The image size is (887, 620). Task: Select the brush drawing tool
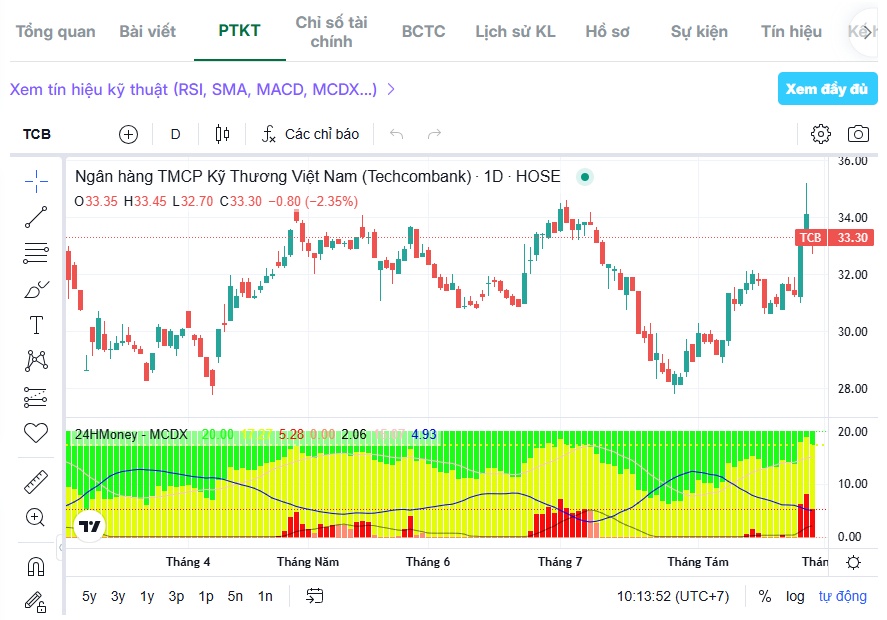click(36, 289)
